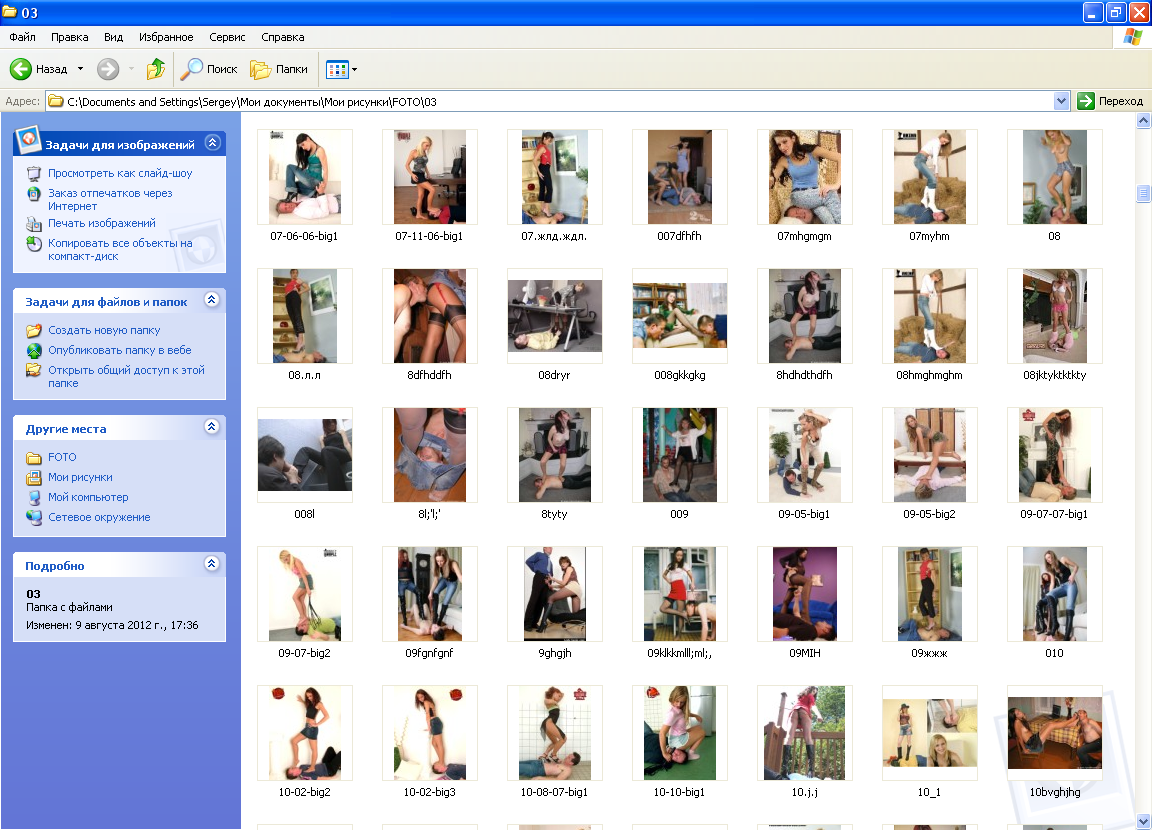Click the folder icon in the address bar
The width and height of the screenshot is (1152, 830).
56,101
